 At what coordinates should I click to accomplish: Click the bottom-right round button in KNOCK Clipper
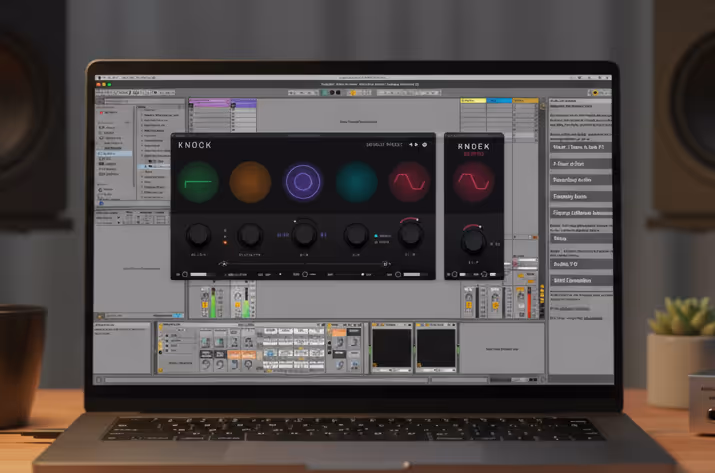click(x=484, y=275)
